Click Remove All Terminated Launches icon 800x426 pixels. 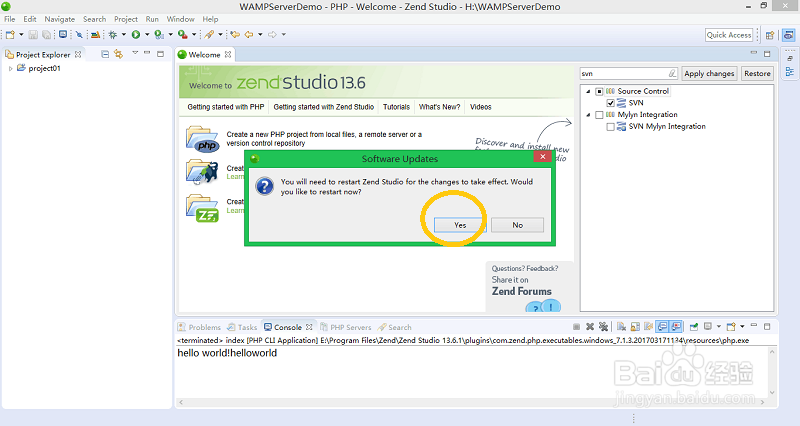604,327
